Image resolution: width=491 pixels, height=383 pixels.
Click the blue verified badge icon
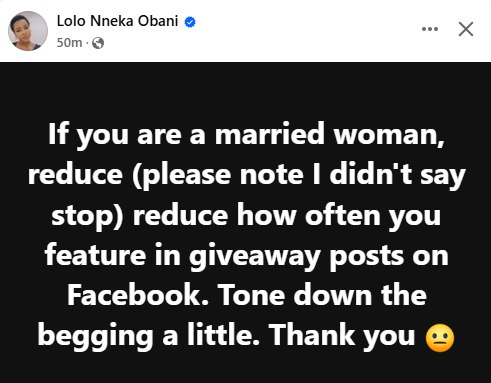click(190, 22)
